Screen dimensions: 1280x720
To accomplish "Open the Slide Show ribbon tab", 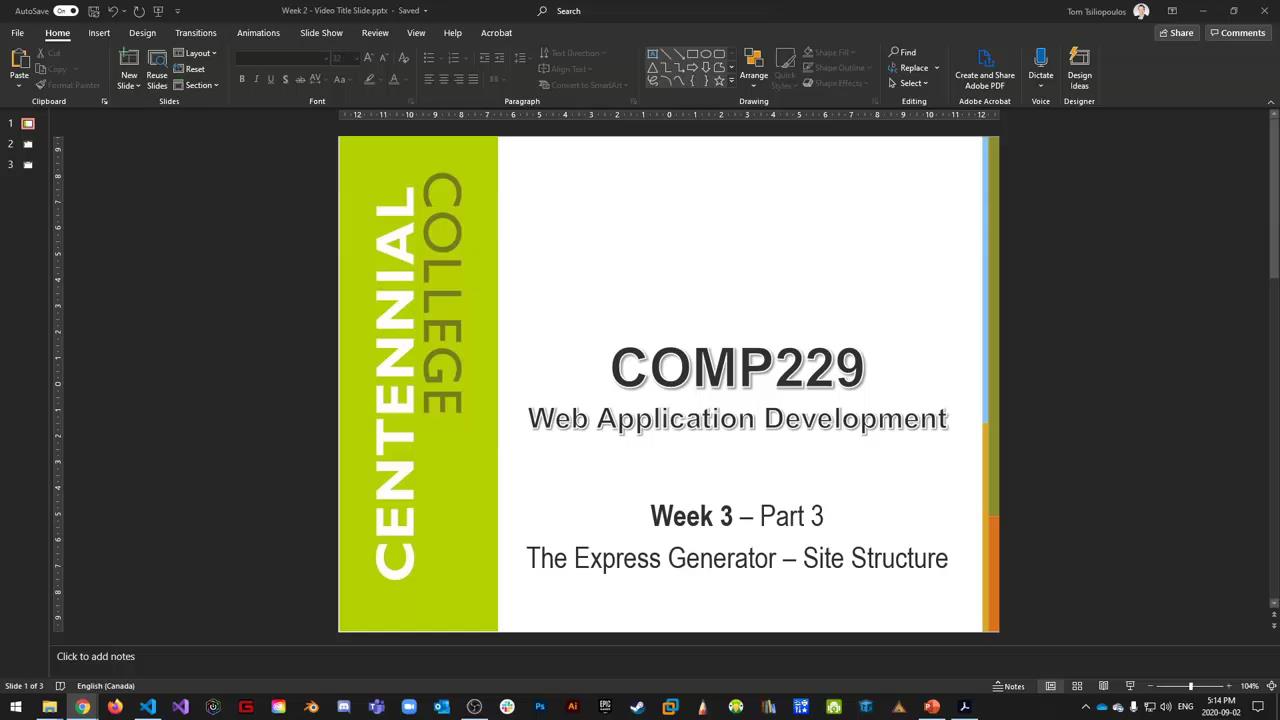I will pyautogui.click(x=321, y=32).
